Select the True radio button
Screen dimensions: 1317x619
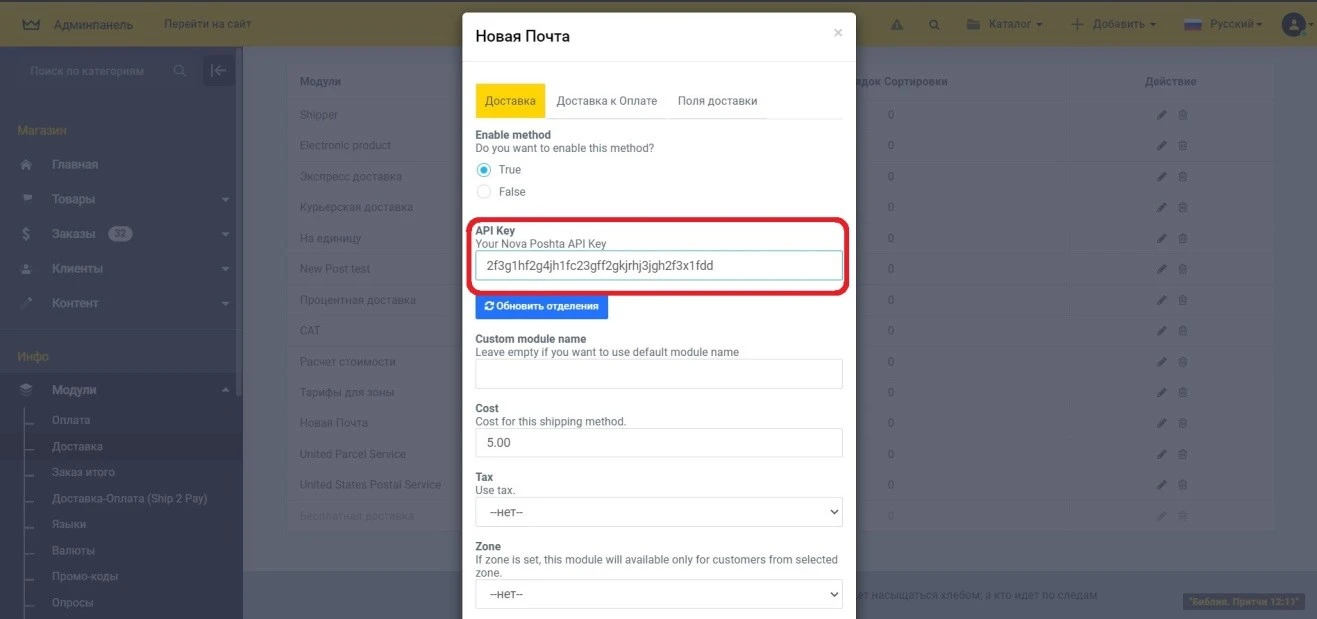coord(484,170)
